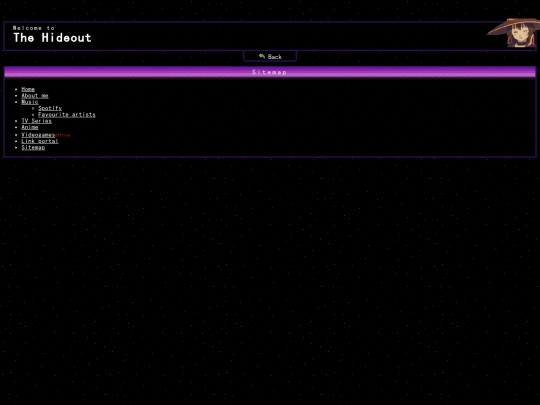Visit the TV Series link

(x=37, y=121)
